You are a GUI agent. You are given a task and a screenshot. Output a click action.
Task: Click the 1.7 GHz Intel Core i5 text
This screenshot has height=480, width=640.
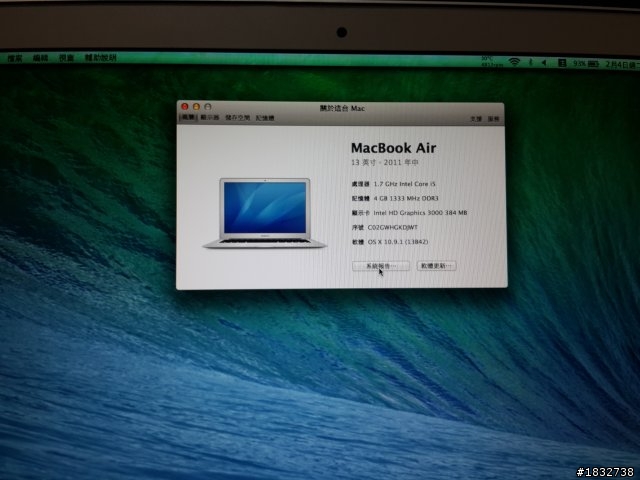pyautogui.click(x=404, y=184)
